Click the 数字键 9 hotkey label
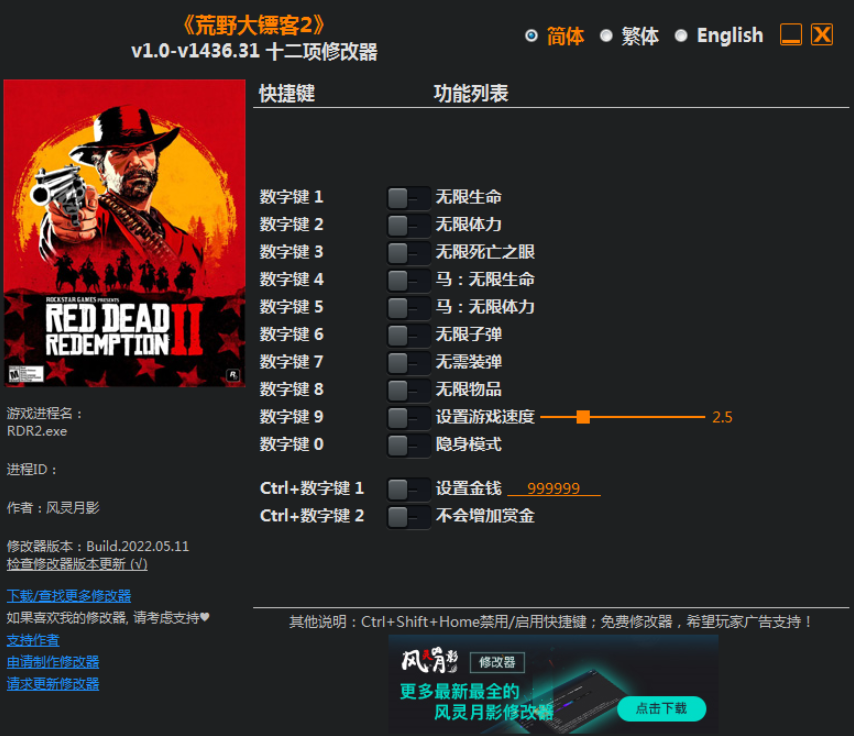 pos(291,417)
